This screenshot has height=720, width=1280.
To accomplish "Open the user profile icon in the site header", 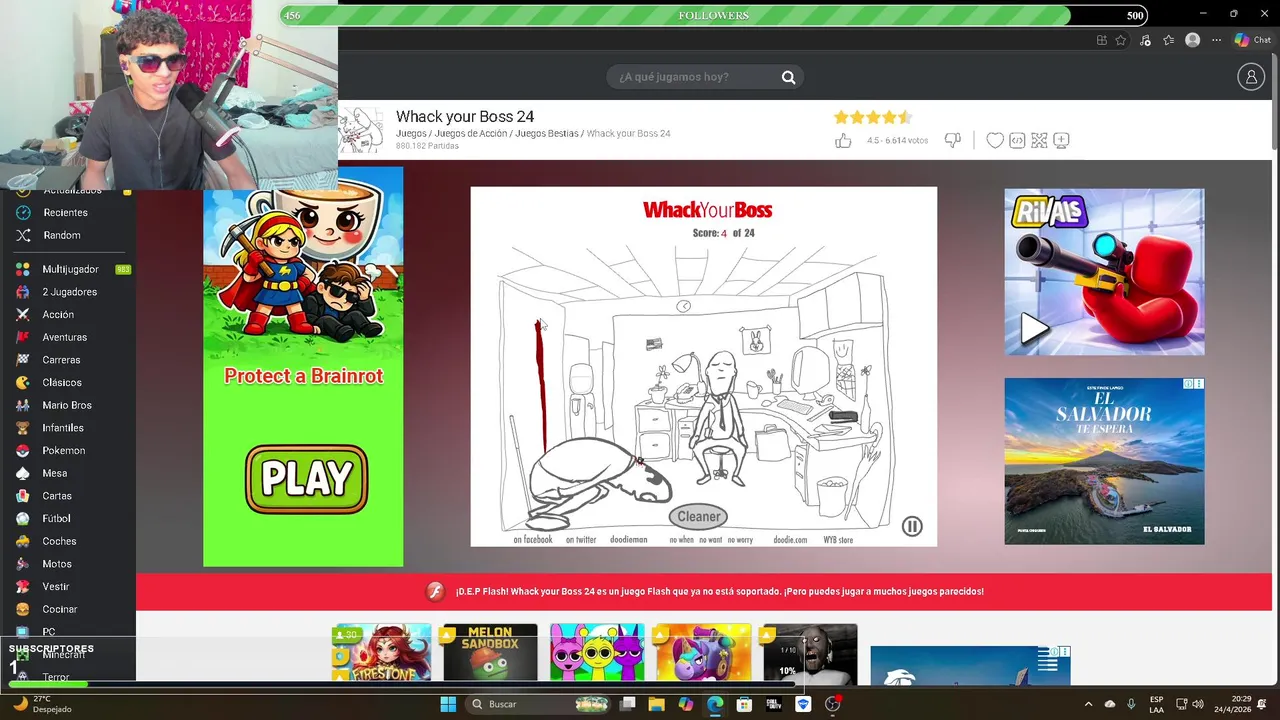I will click(x=1251, y=77).
